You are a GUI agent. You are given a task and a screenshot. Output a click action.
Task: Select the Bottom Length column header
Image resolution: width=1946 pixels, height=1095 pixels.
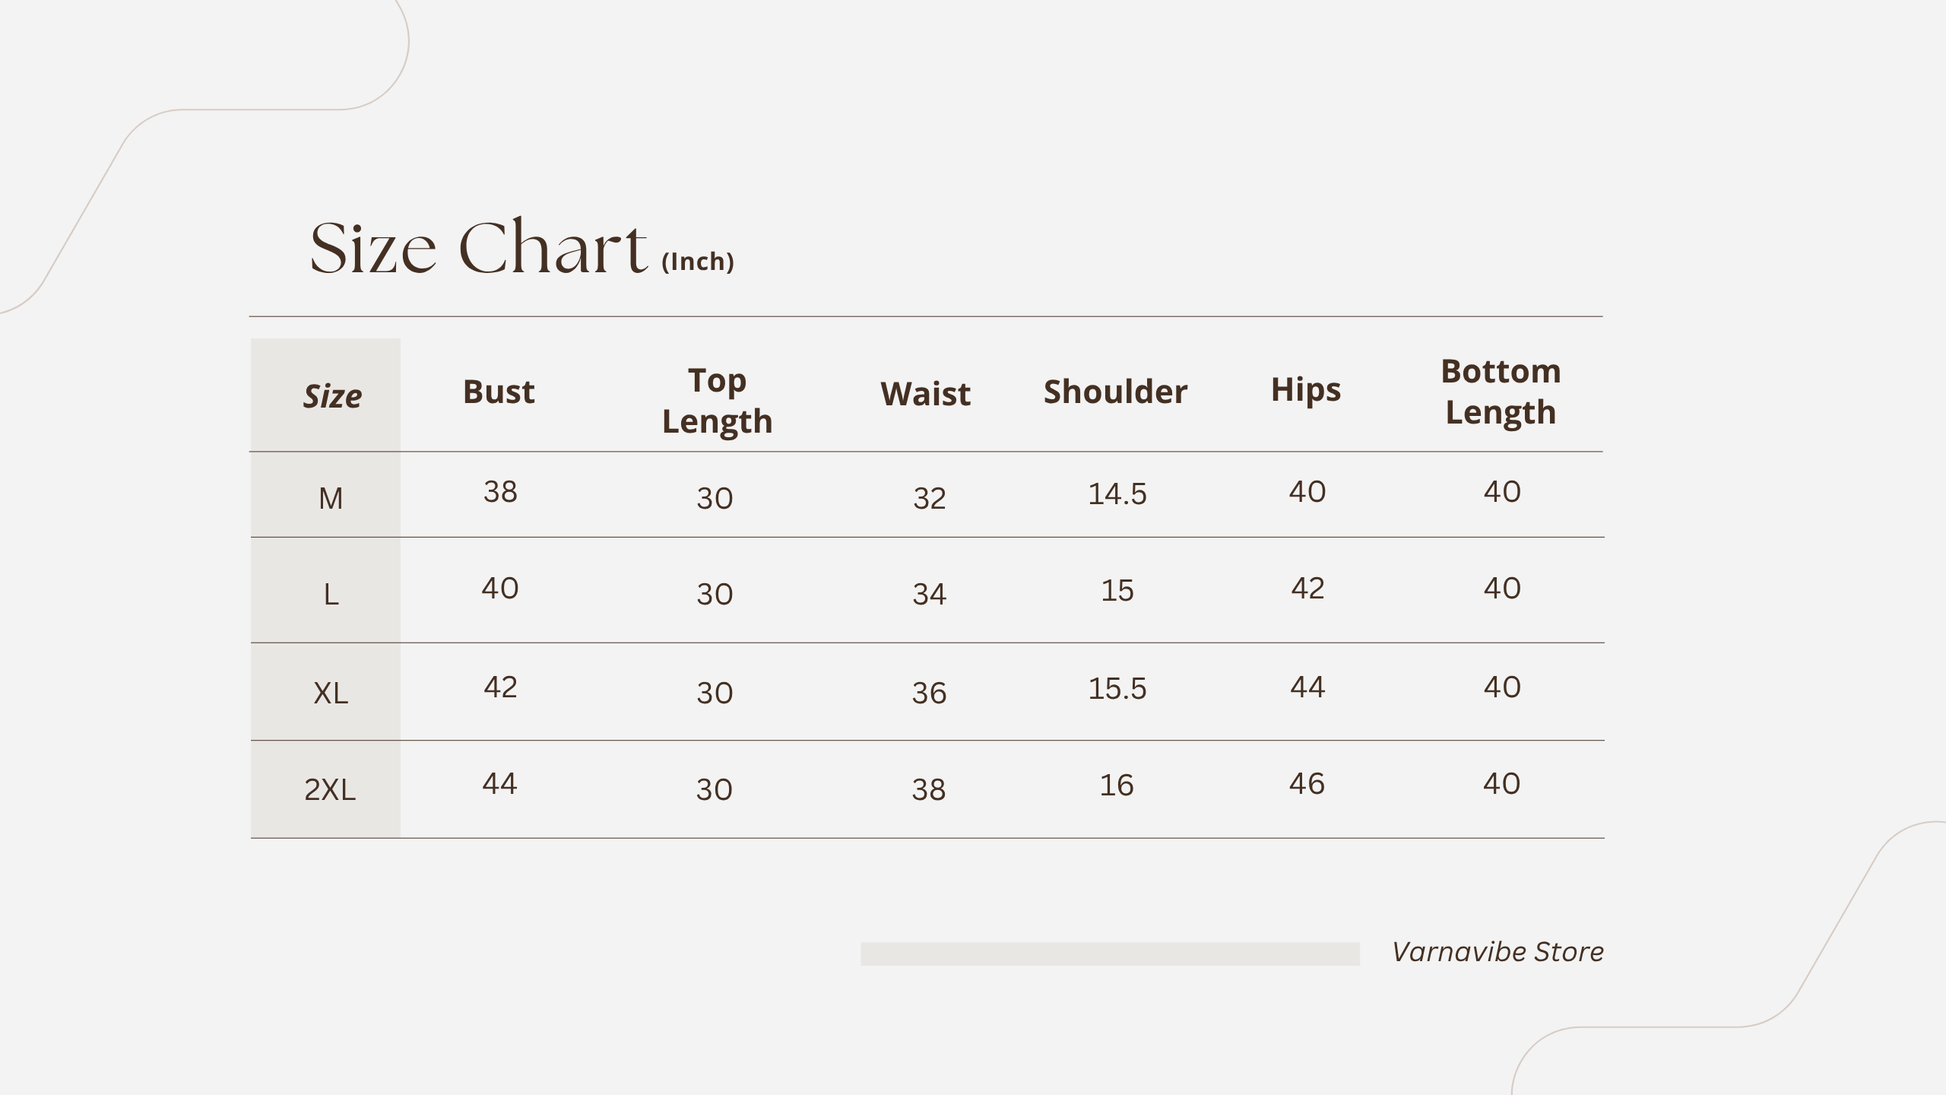[1500, 391]
